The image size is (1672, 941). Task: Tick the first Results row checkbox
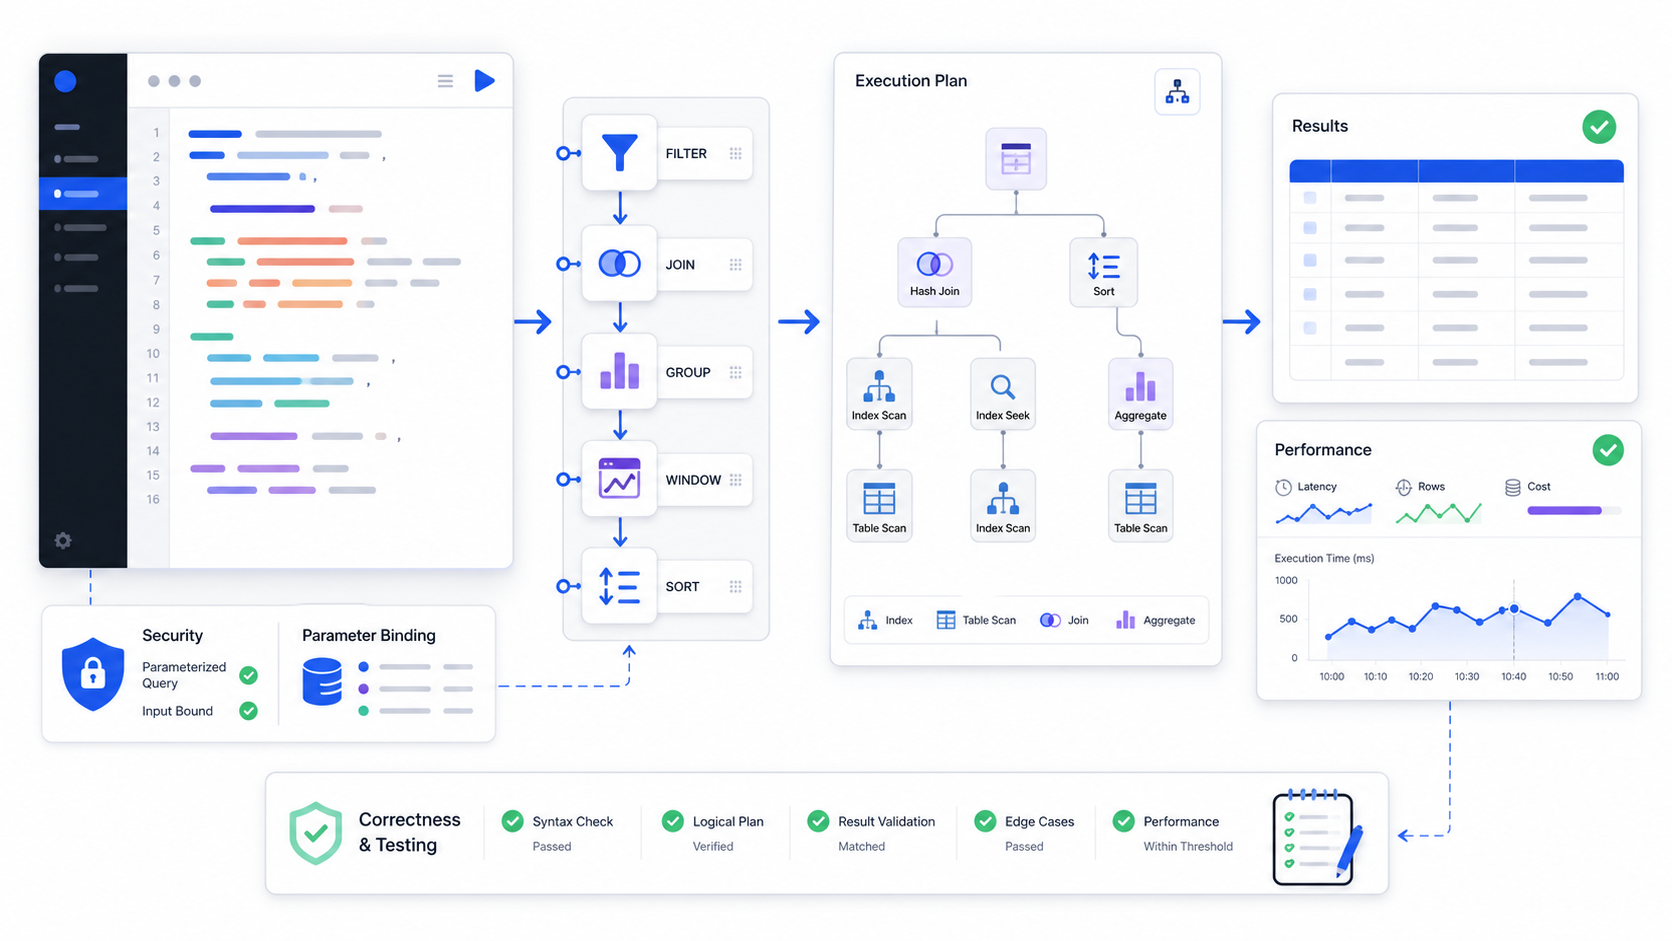tap(1310, 198)
